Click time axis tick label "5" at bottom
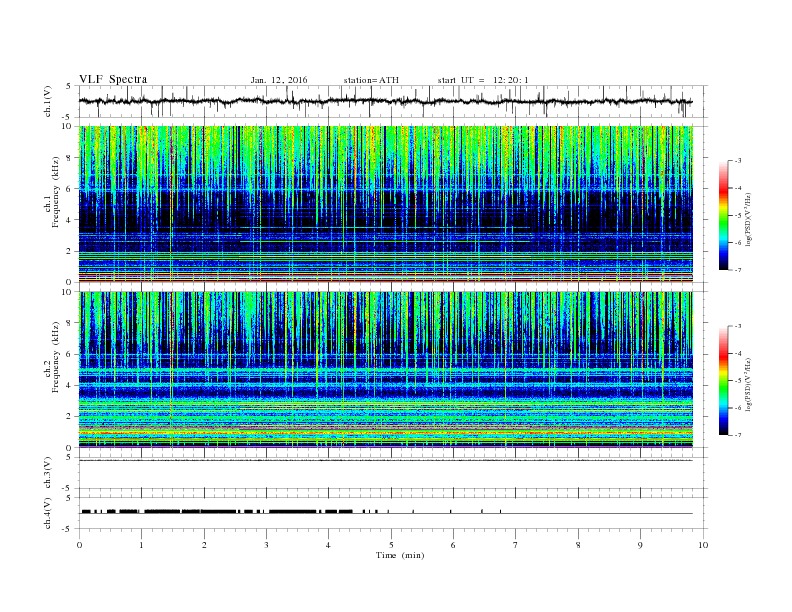Viewport: 792px width, 612px height. click(x=391, y=545)
